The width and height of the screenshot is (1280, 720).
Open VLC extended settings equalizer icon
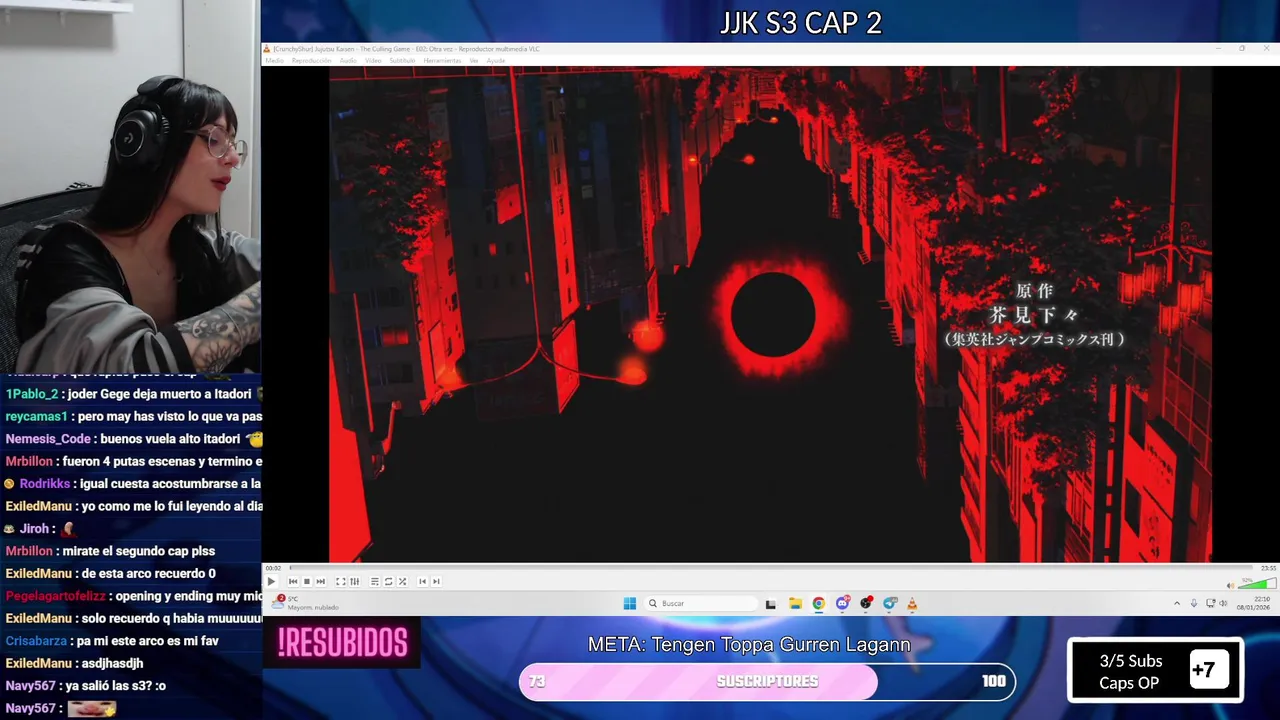tap(354, 581)
